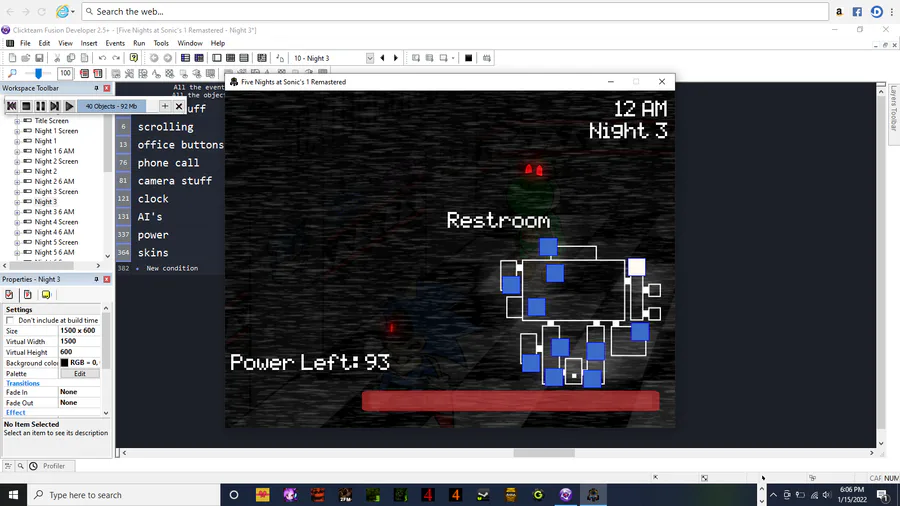The width and height of the screenshot is (900, 506).
Task: Select the 'camera stuff' event group
Action: pos(174,181)
